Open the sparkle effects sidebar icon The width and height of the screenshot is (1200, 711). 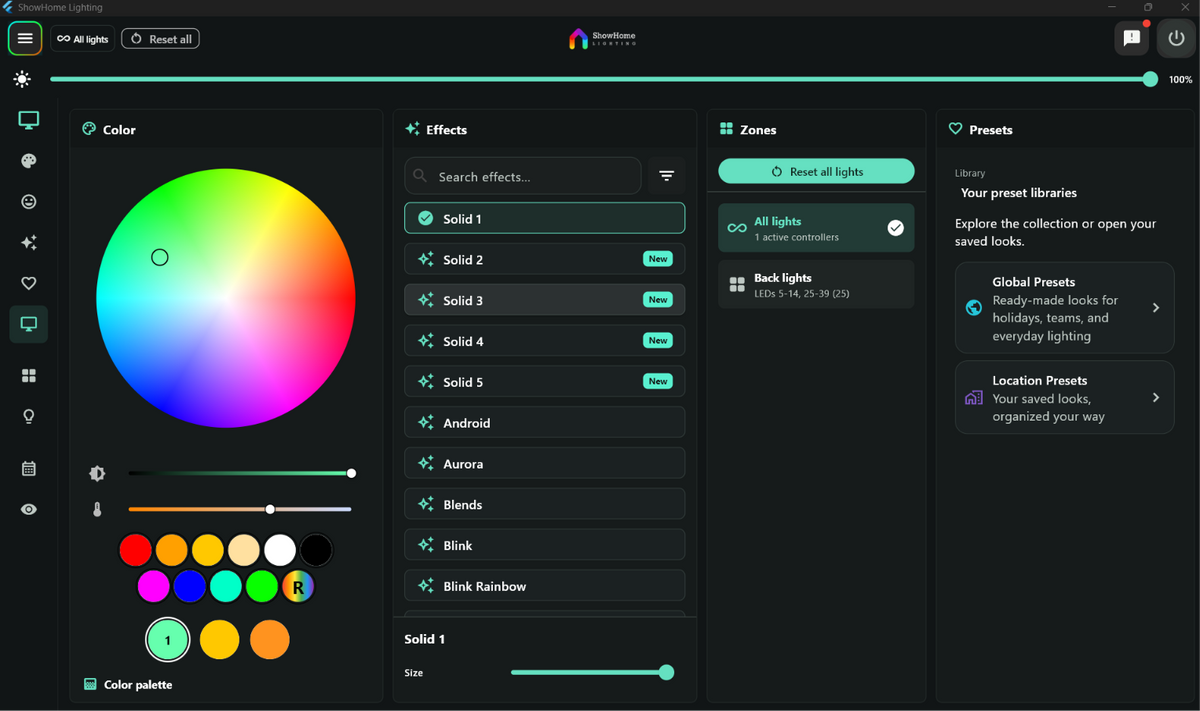[29, 243]
